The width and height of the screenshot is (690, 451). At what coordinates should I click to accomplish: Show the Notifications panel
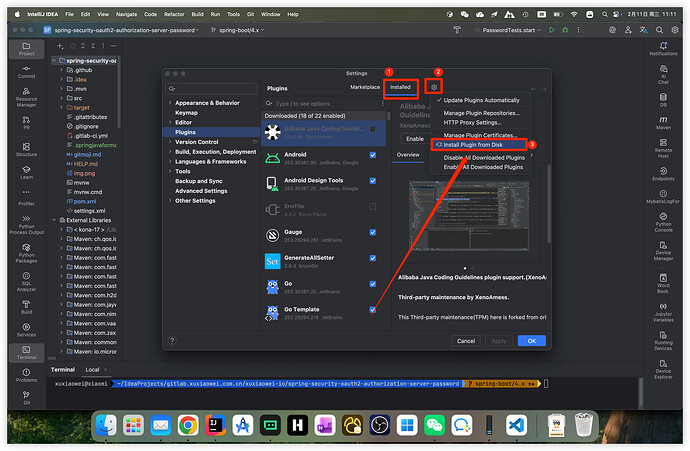663,47
